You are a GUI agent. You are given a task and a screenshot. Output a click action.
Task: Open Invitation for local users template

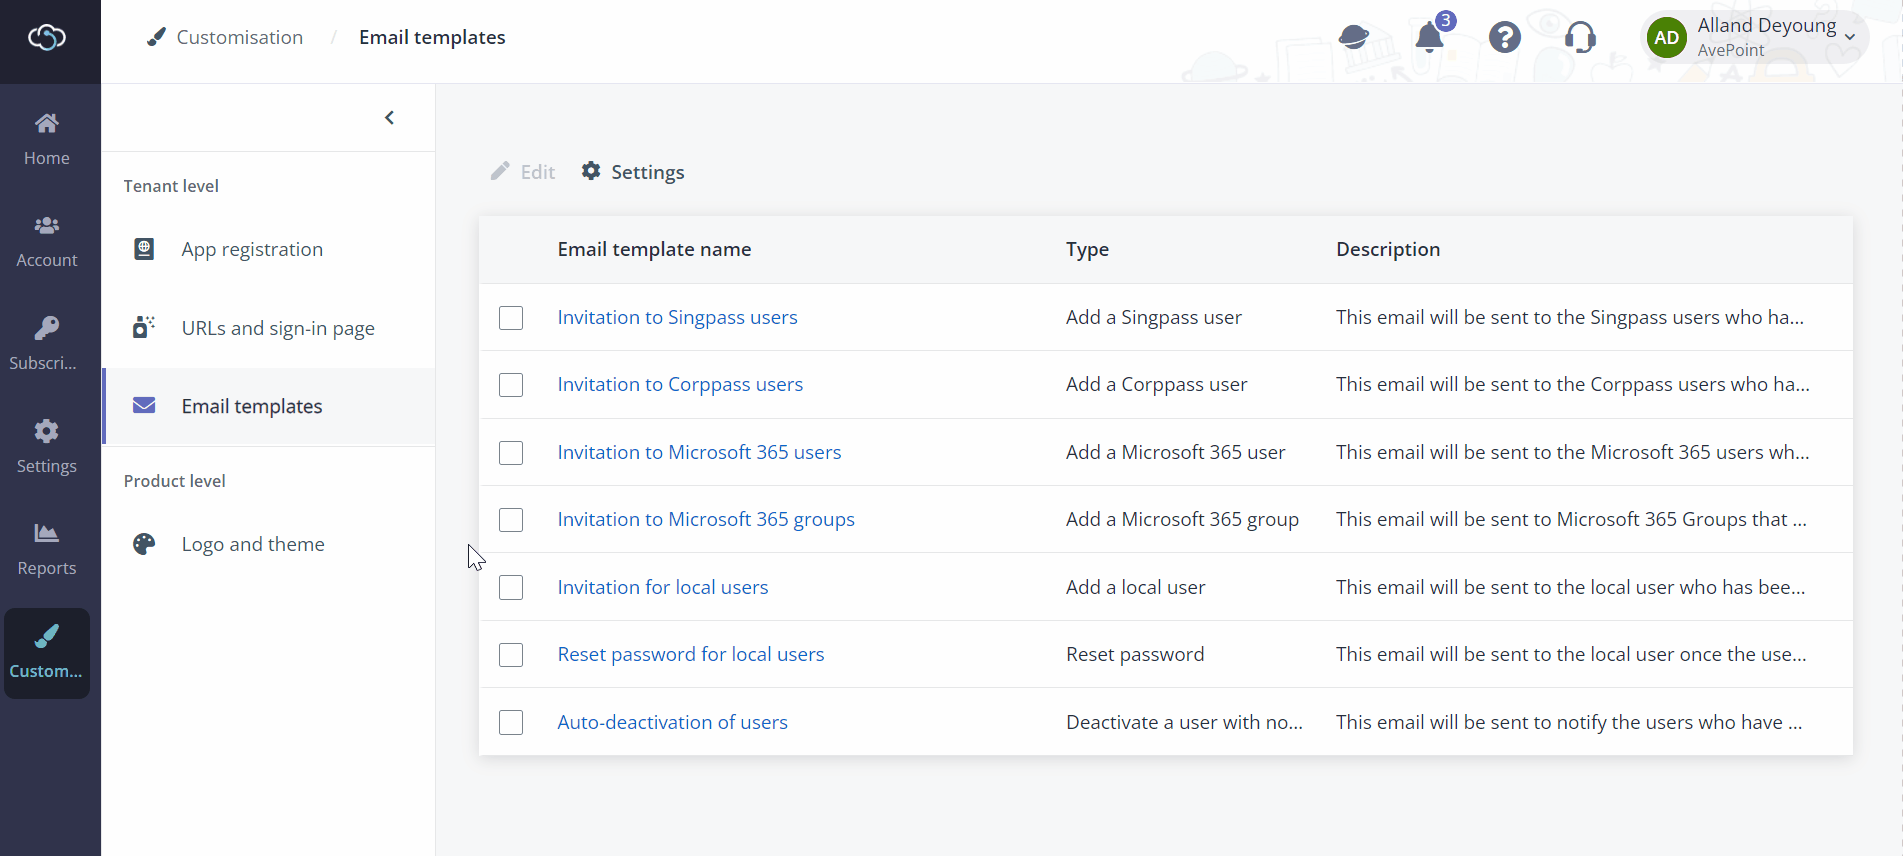tap(663, 587)
